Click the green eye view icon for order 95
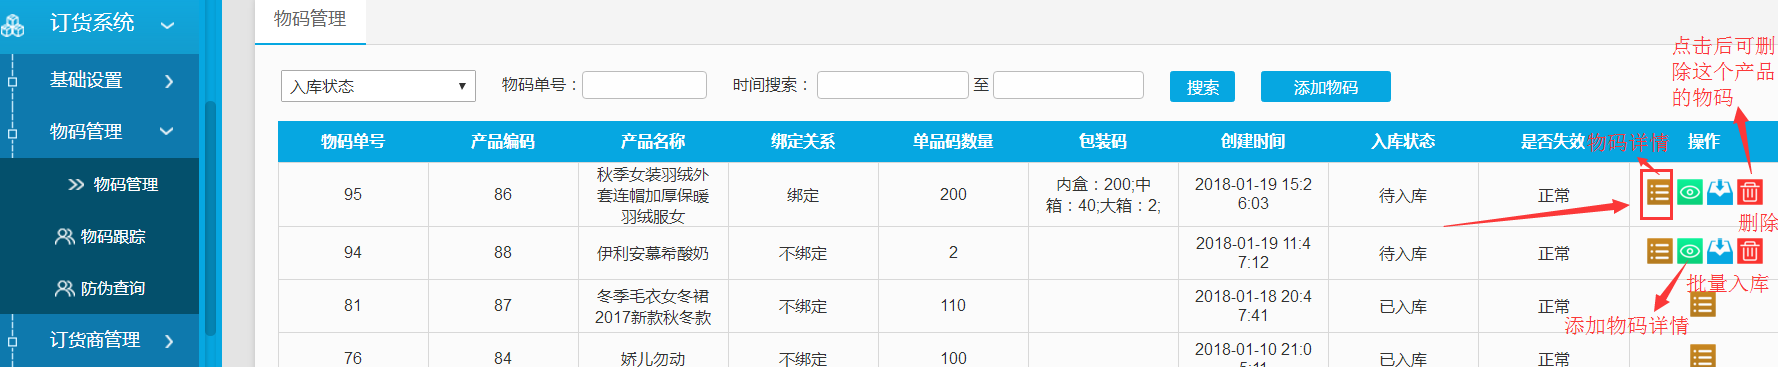 [x=1689, y=192]
